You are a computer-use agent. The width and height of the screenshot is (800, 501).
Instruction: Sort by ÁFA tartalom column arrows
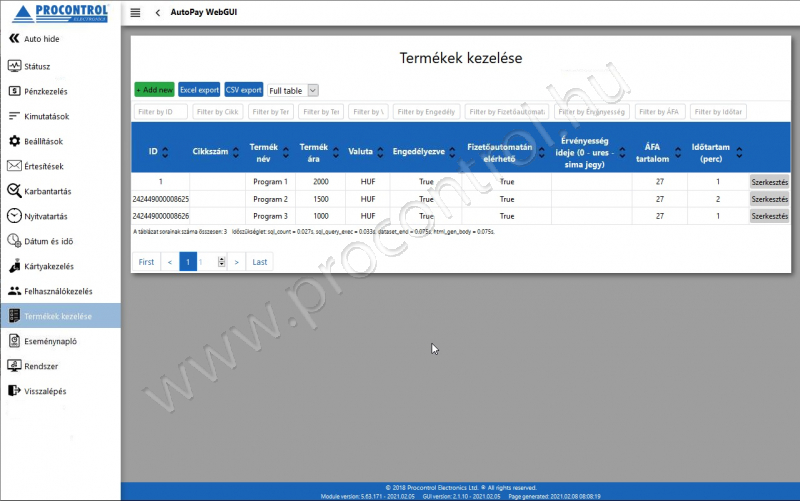[678, 152]
